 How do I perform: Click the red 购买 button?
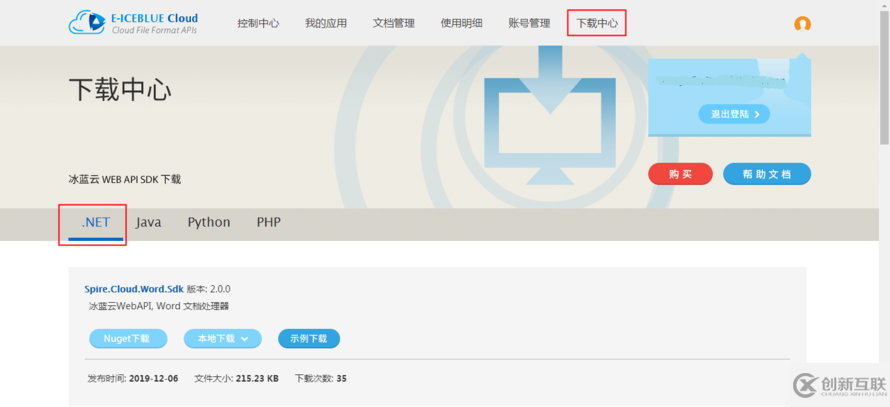tap(680, 174)
